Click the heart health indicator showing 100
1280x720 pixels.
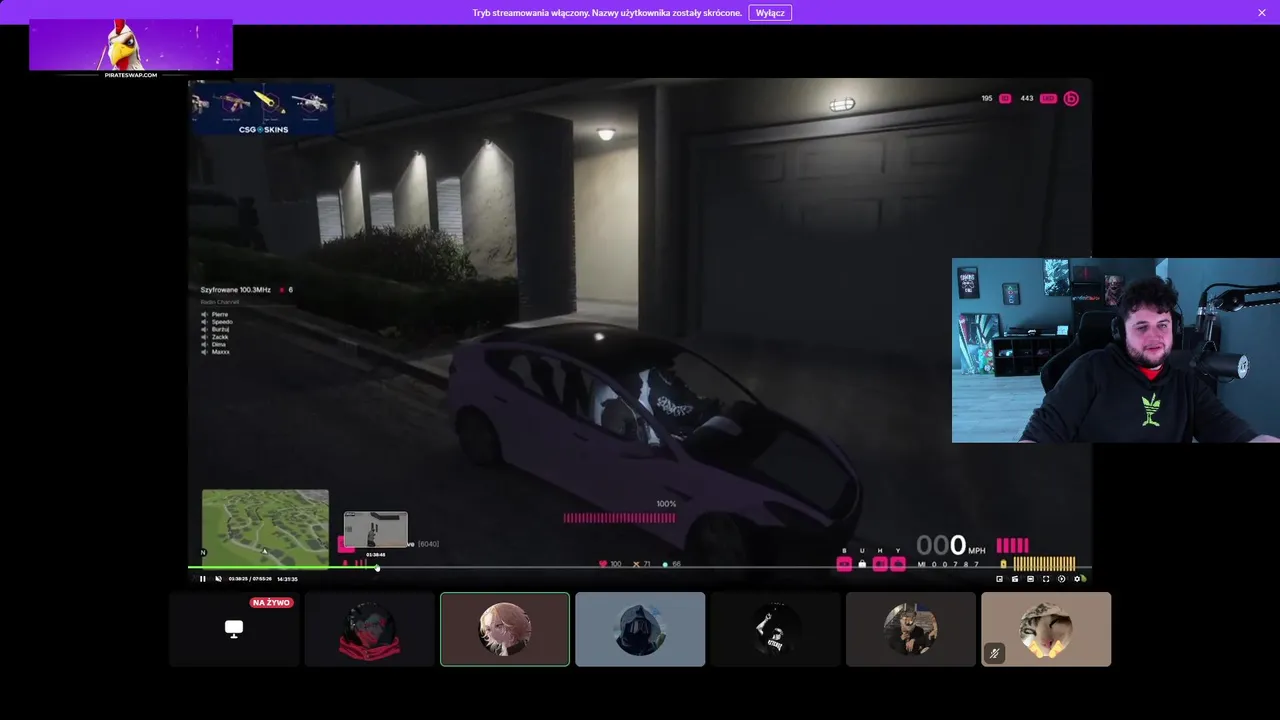coord(610,564)
